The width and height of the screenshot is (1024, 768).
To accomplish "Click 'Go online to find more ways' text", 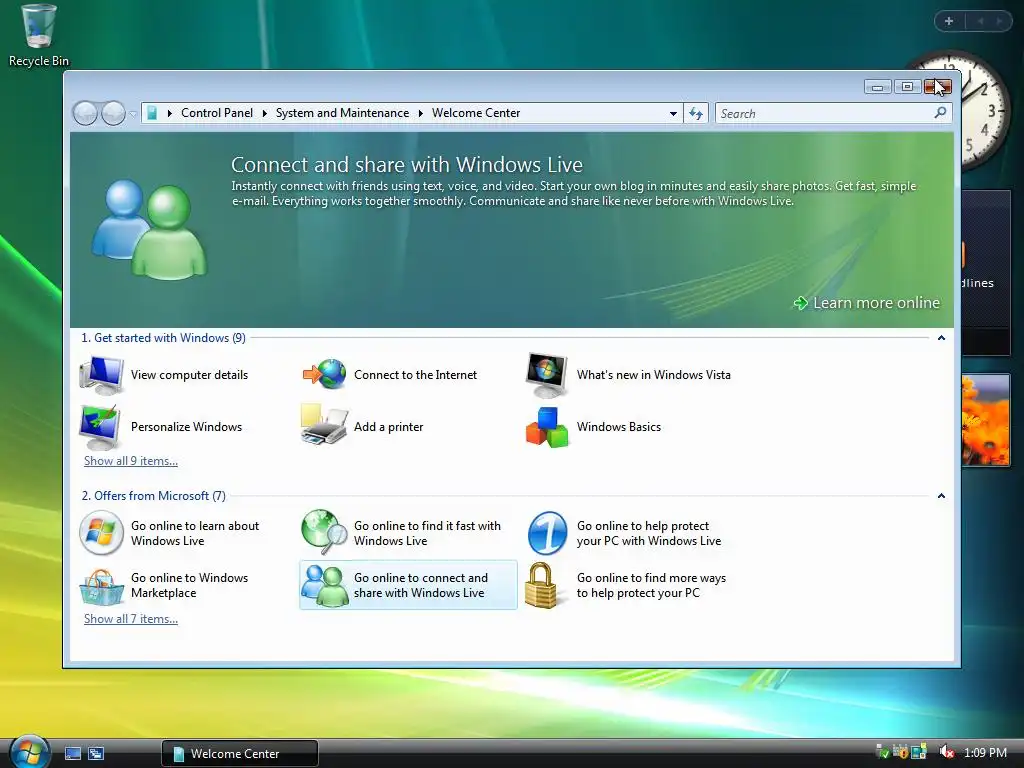I will coord(651,585).
